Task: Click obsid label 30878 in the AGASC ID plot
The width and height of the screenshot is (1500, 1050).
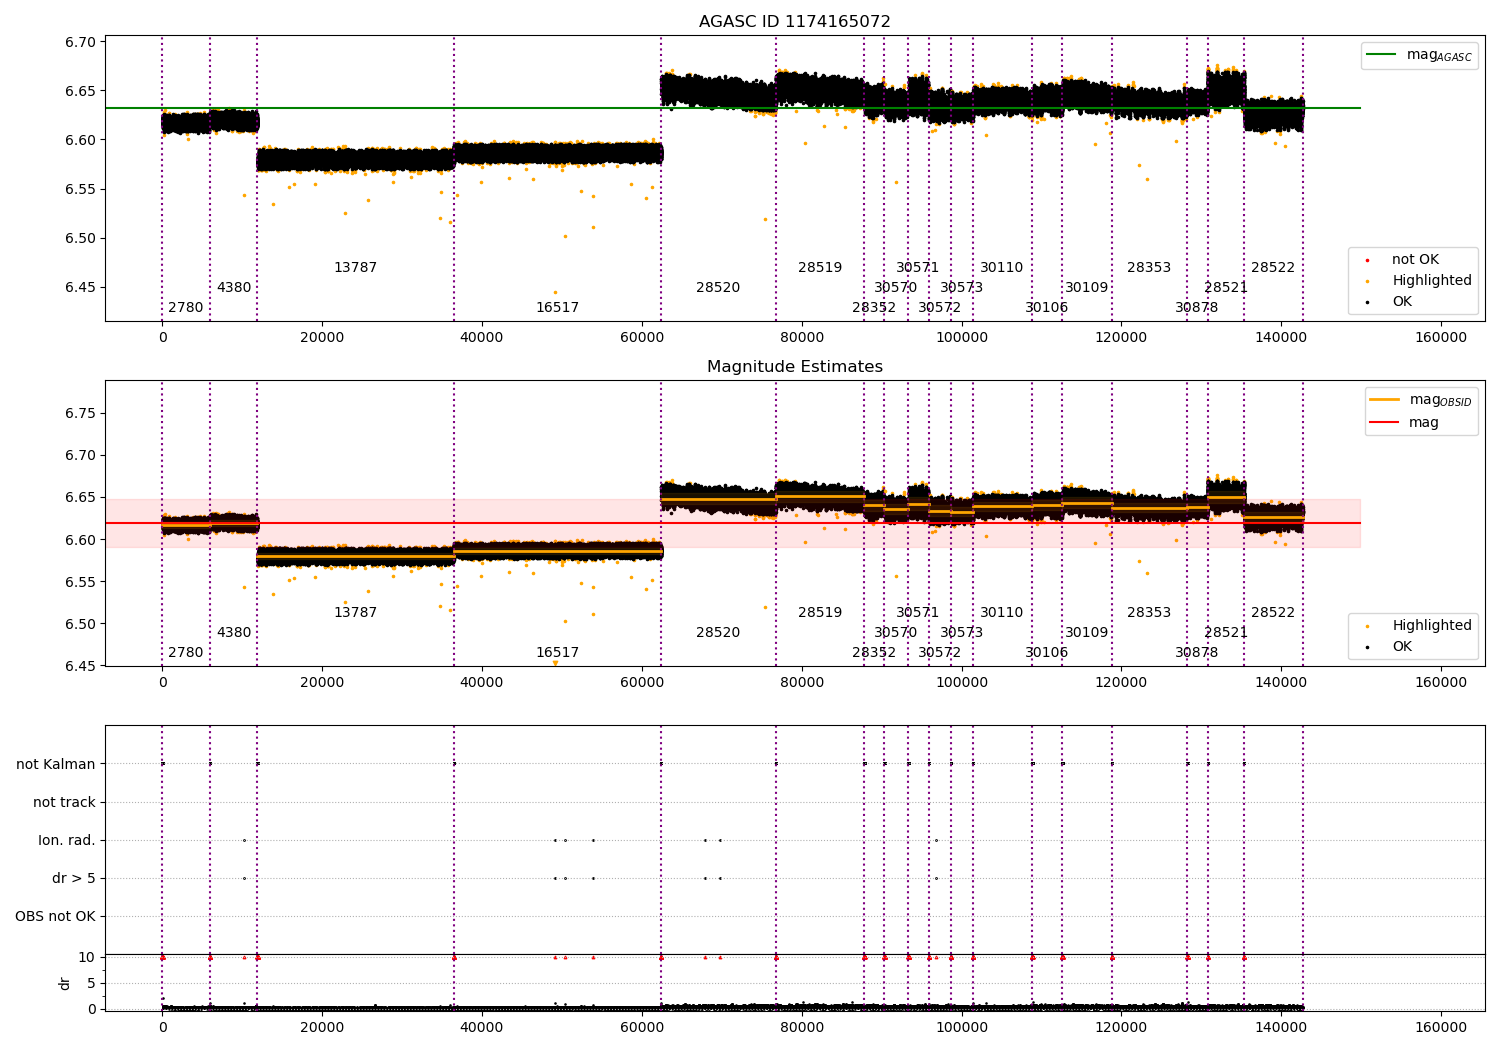Action: 1196,308
